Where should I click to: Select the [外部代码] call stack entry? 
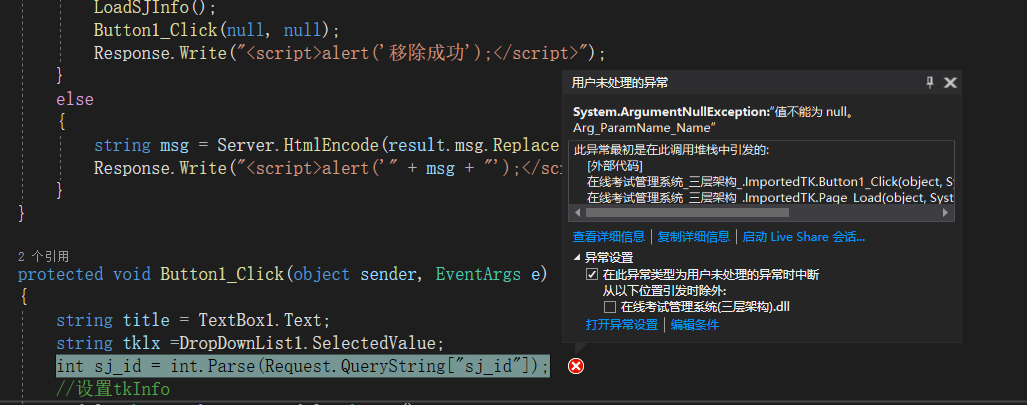click(615, 166)
